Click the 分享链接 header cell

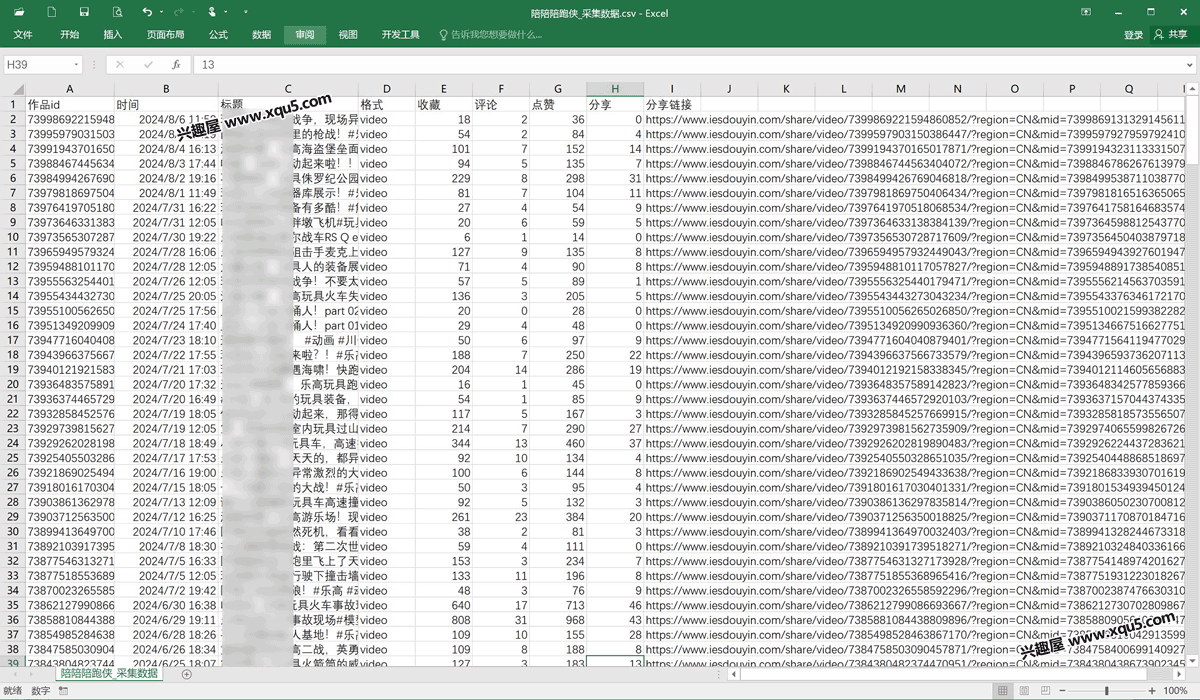672,104
